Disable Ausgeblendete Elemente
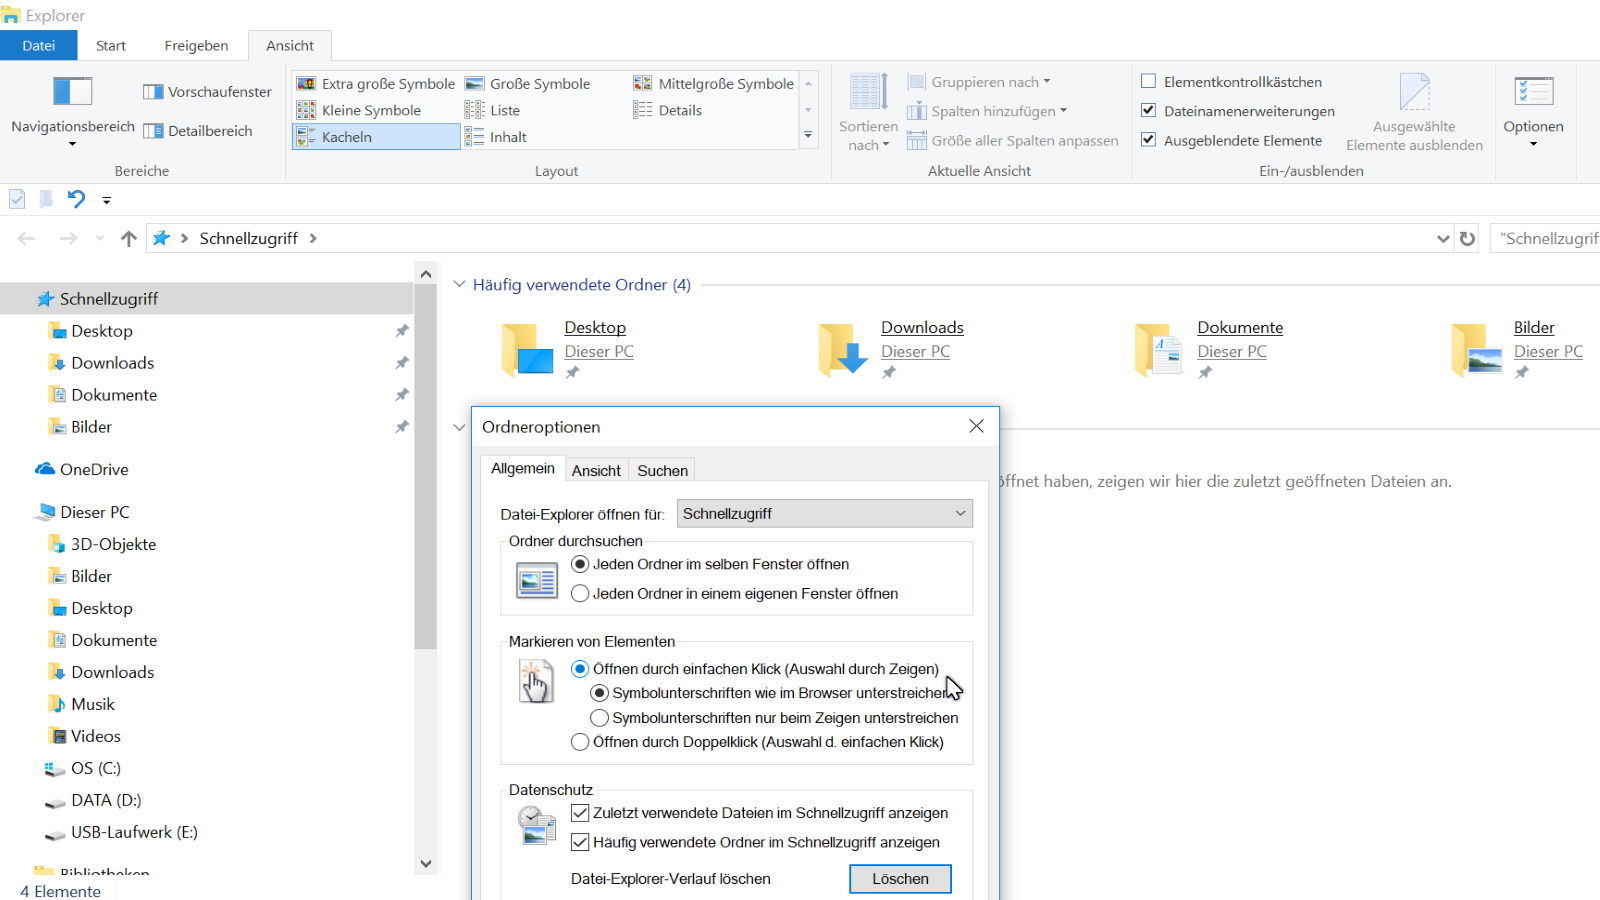This screenshot has width=1600, height=900. 1148,140
